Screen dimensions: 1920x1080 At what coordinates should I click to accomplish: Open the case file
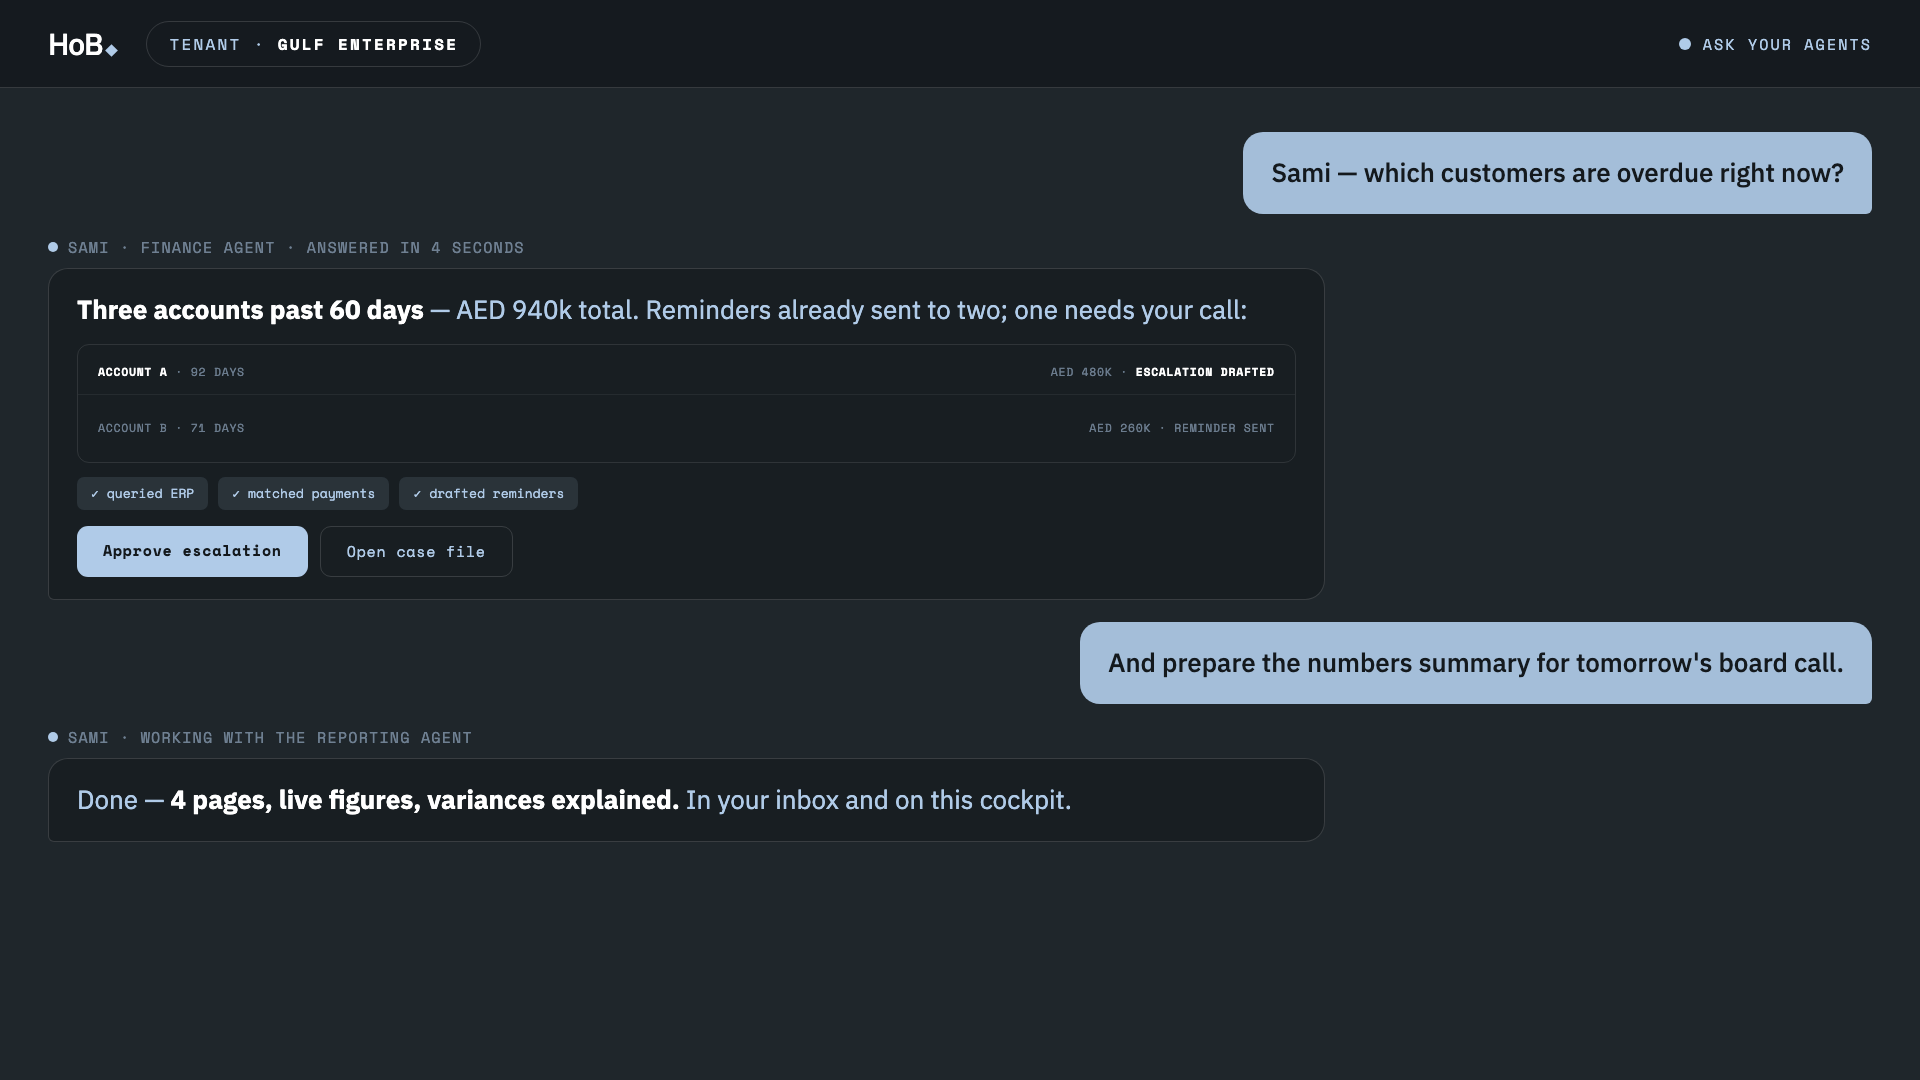click(416, 552)
